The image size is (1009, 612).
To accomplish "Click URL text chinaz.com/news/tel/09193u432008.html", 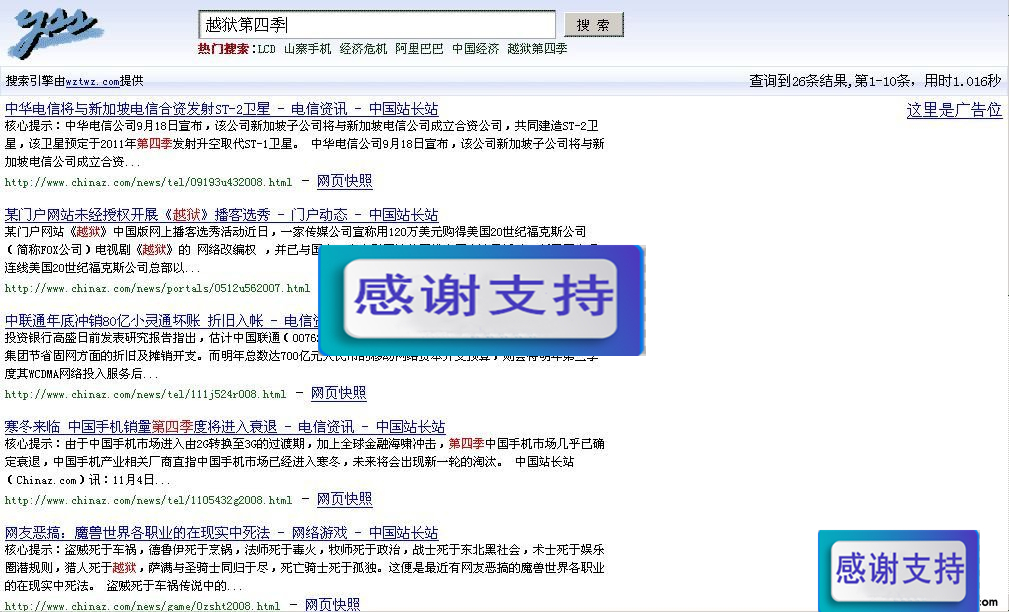I will pos(148,183).
